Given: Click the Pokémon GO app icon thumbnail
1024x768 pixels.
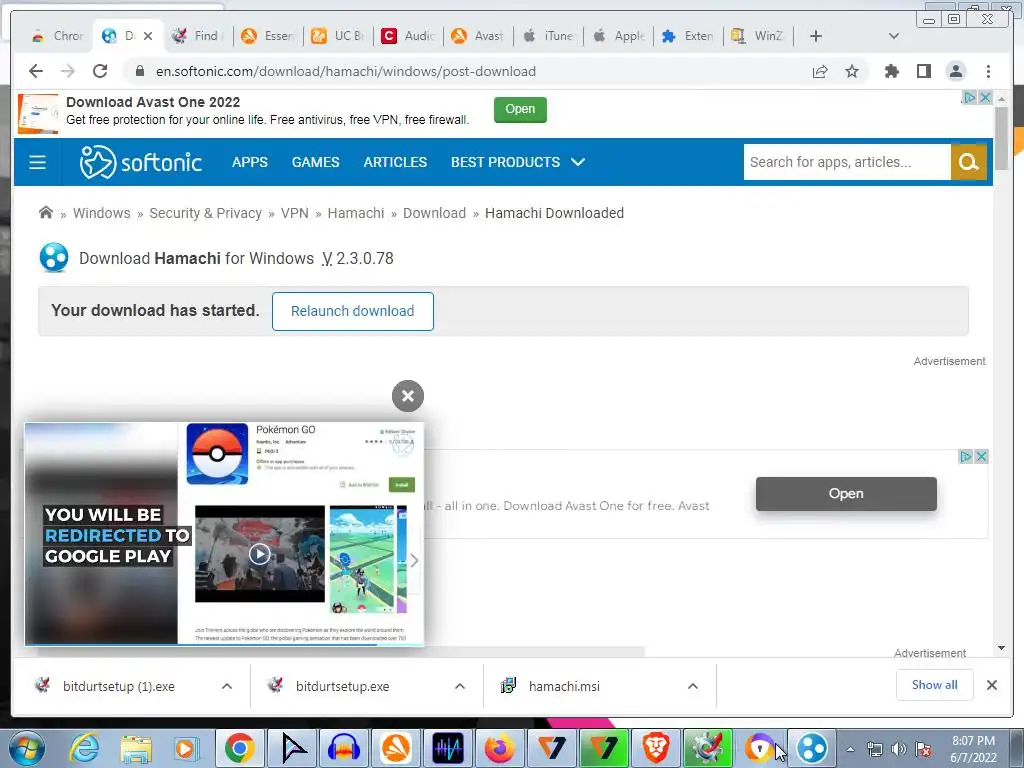Looking at the screenshot, I should point(217,454).
